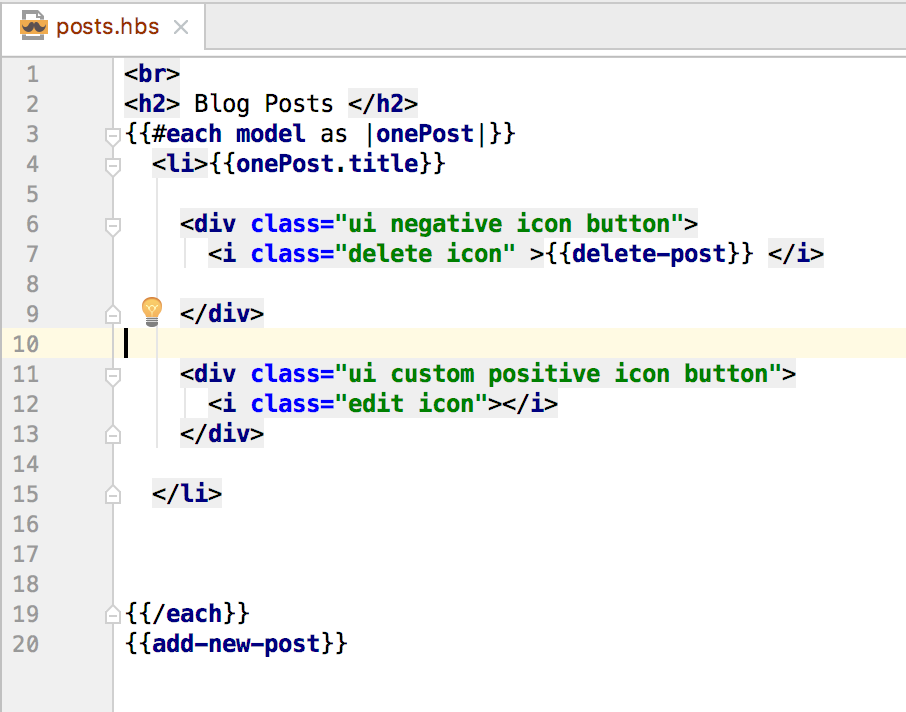Click line number 20 in the gutter
Screen dimensions: 906x712
pos(26,643)
